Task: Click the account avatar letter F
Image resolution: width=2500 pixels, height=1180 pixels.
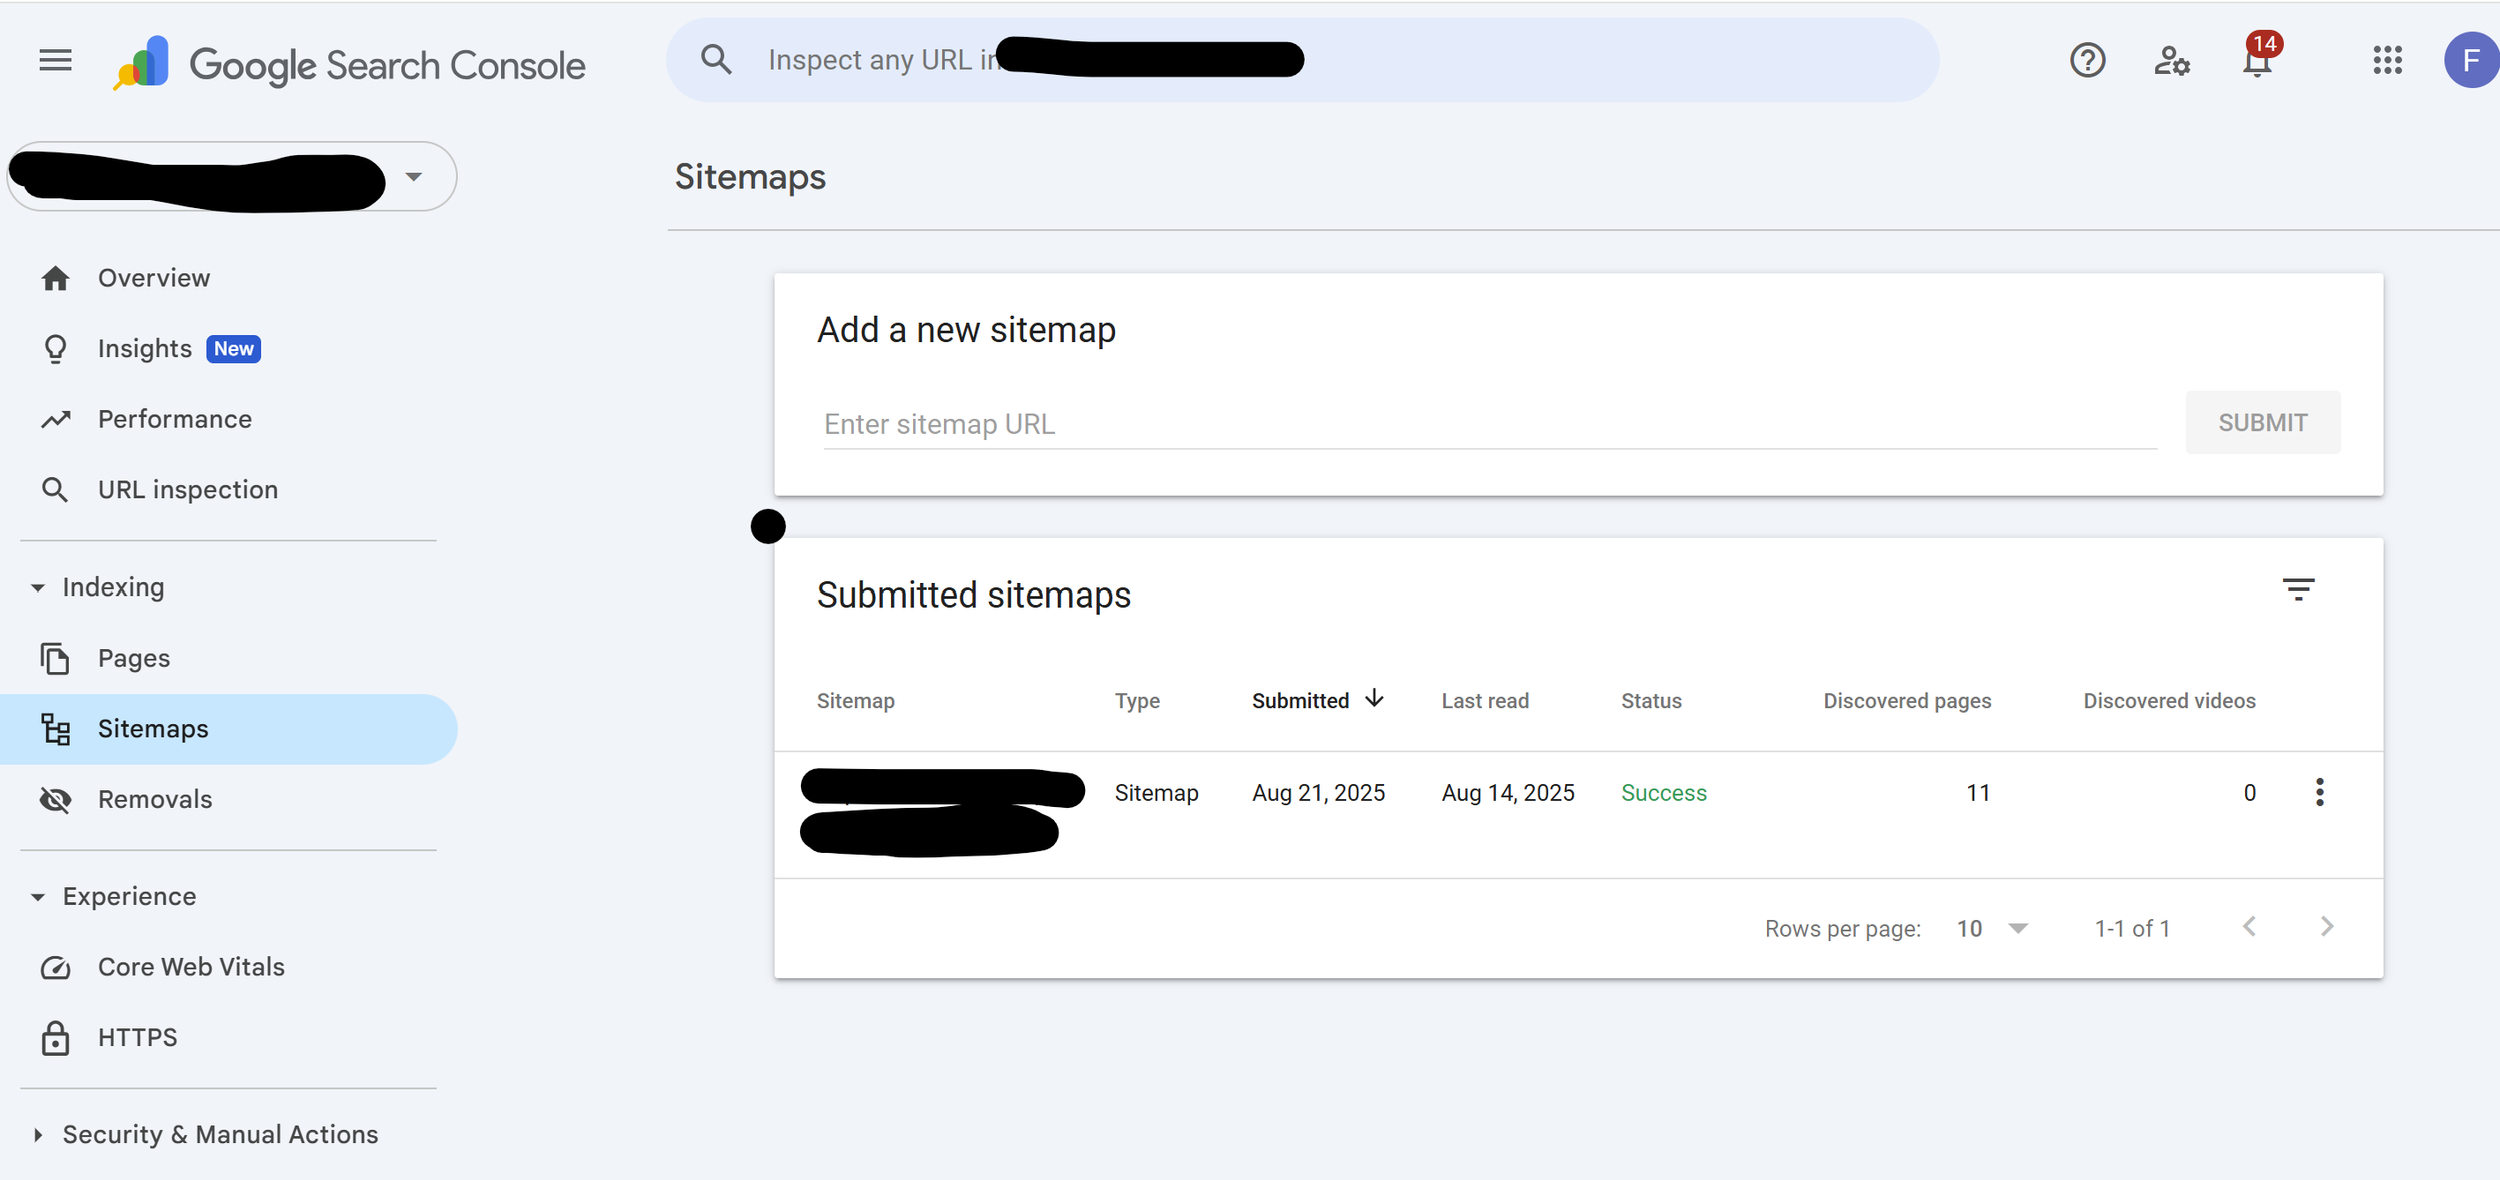Action: (2470, 61)
